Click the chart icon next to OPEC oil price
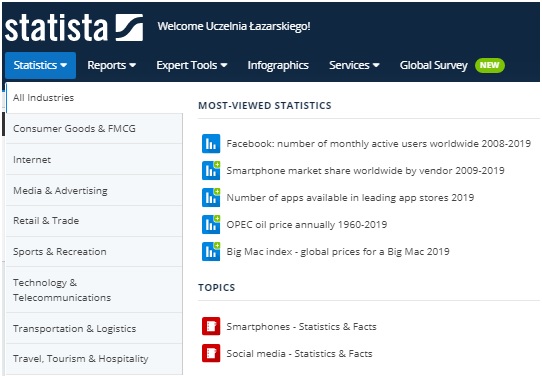 pos(211,224)
